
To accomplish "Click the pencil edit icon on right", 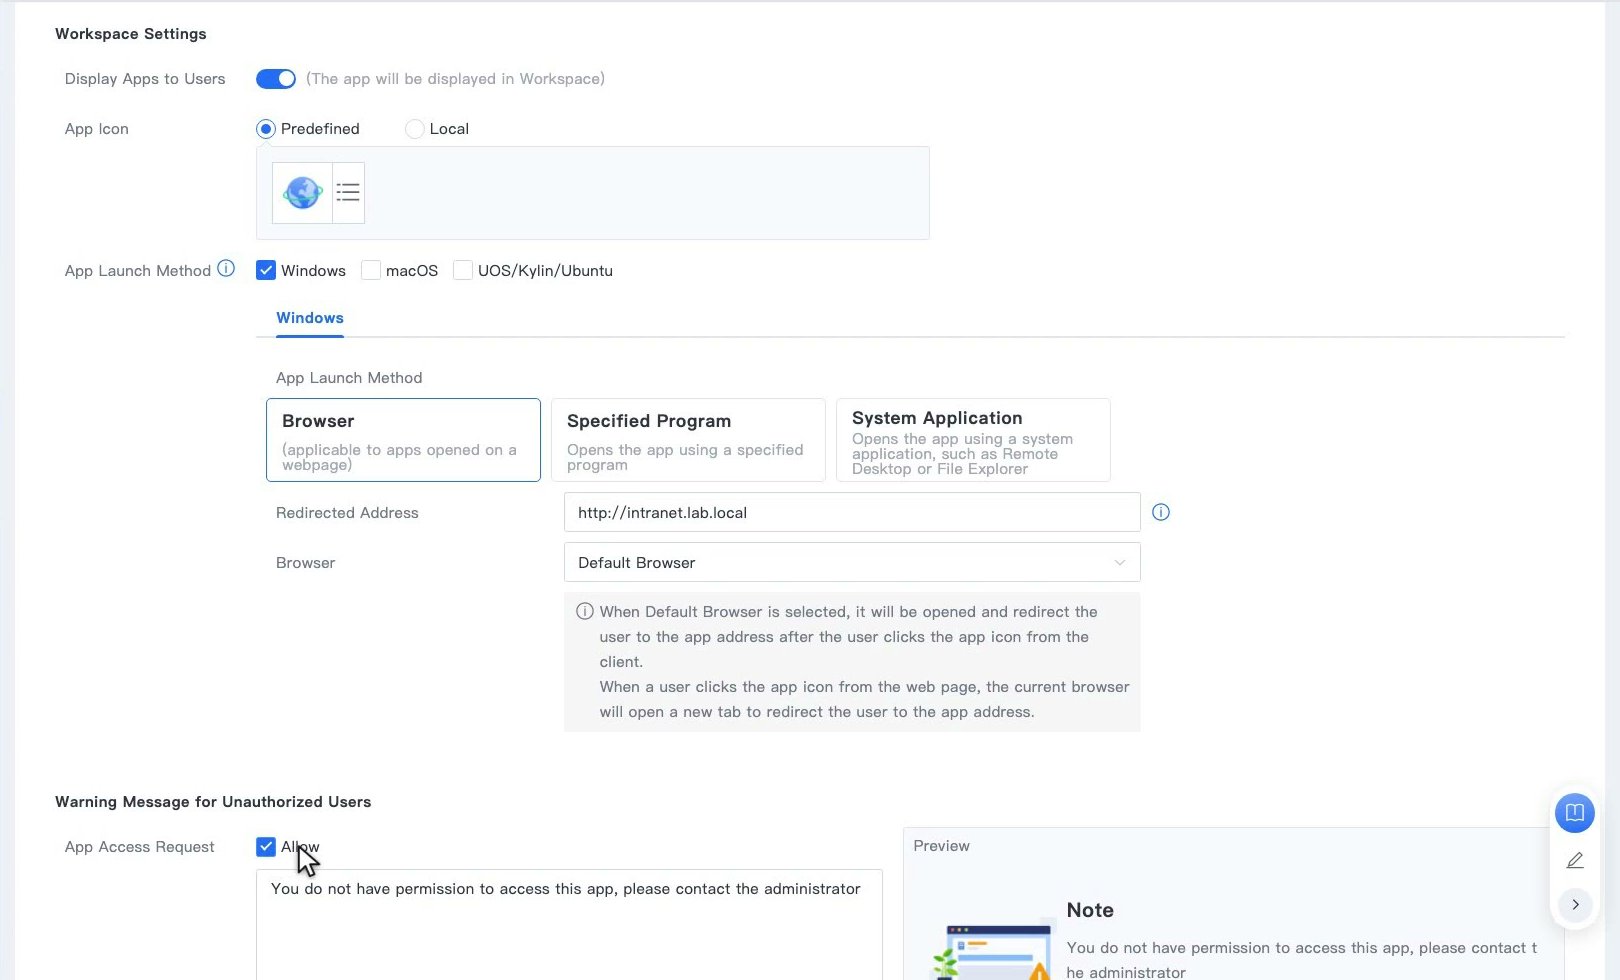I will tap(1575, 860).
